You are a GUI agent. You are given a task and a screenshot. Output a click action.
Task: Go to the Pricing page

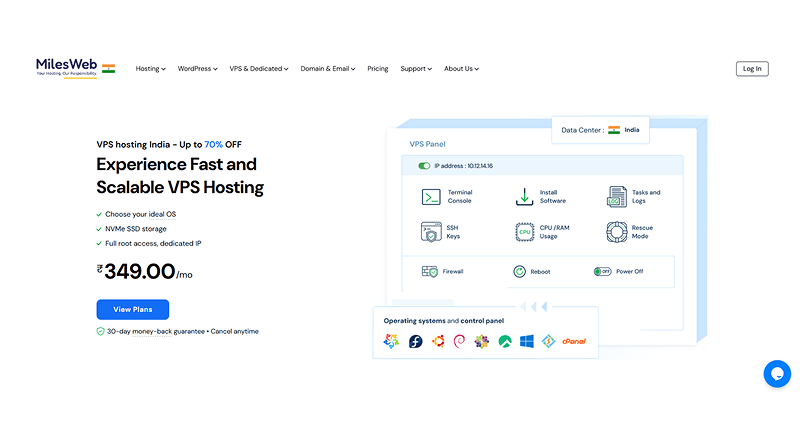[378, 69]
